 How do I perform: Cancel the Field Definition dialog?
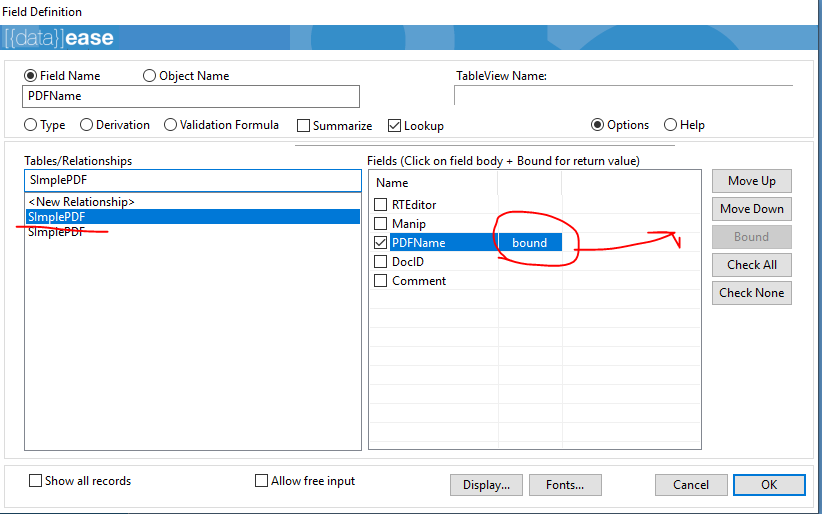(x=691, y=485)
